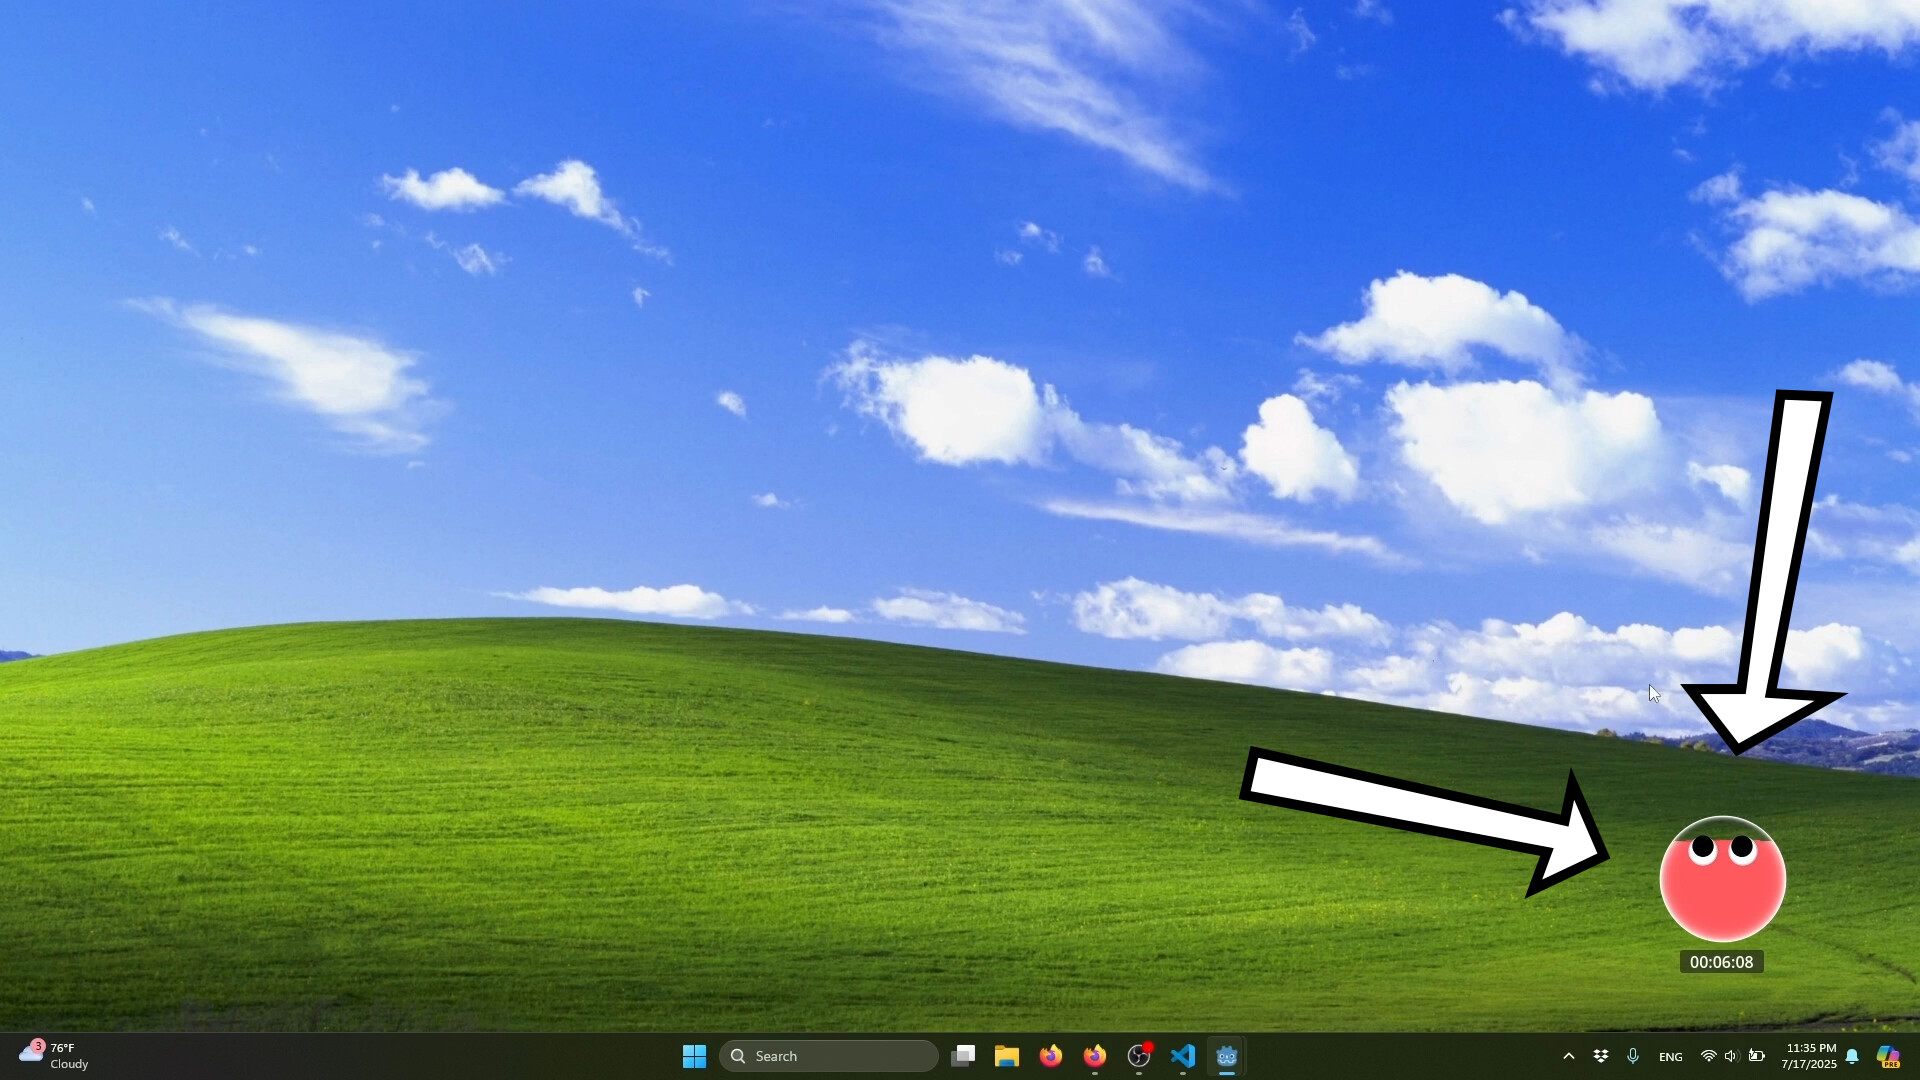Expand the hidden system tray icons
The width and height of the screenshot is (1920, 1080).
click(x=1568, y=1055)
